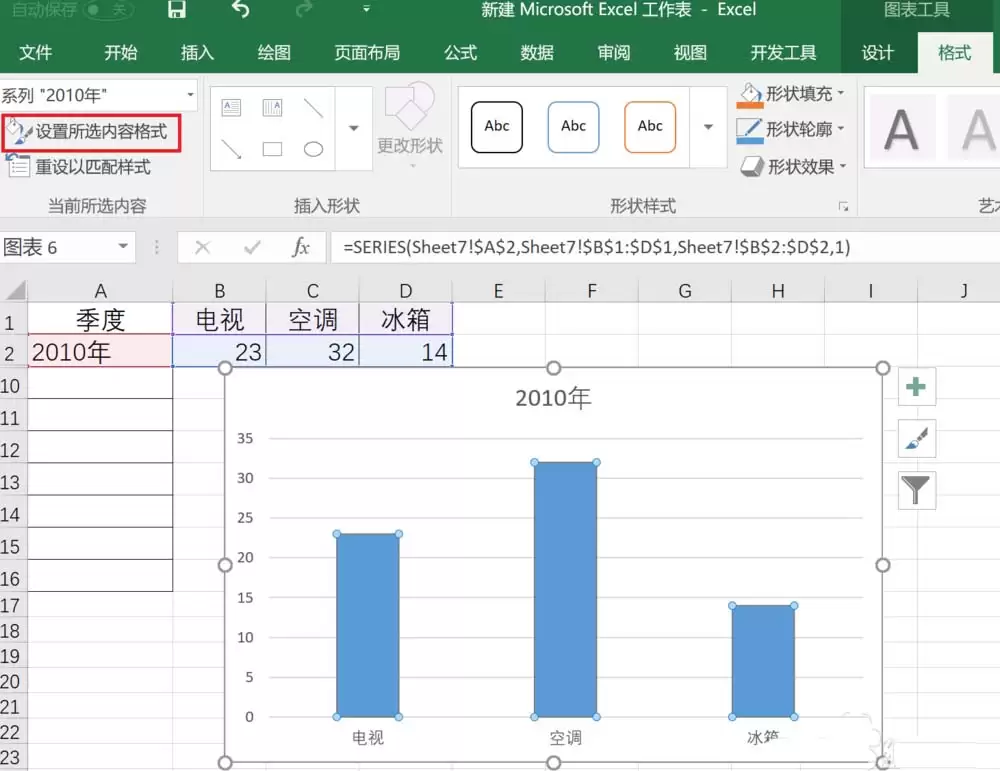
Task: Click the 电视 chart bar
Action: pyautogui.click(x=368, y=625)
